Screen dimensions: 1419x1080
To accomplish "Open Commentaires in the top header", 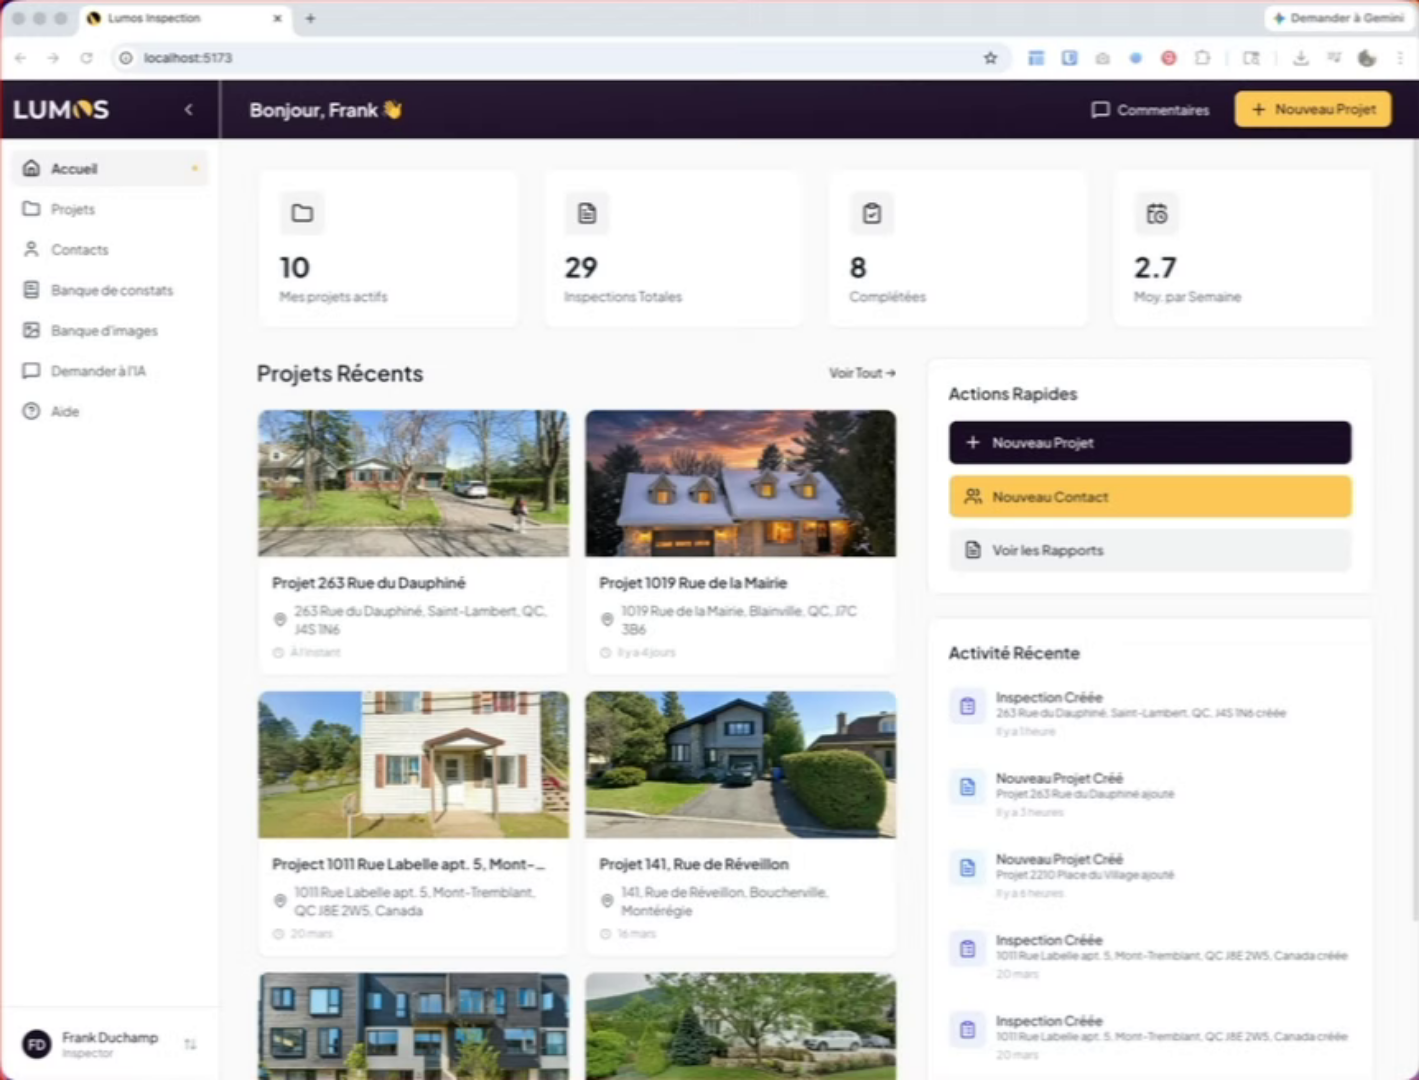I will coord(1150,110).
